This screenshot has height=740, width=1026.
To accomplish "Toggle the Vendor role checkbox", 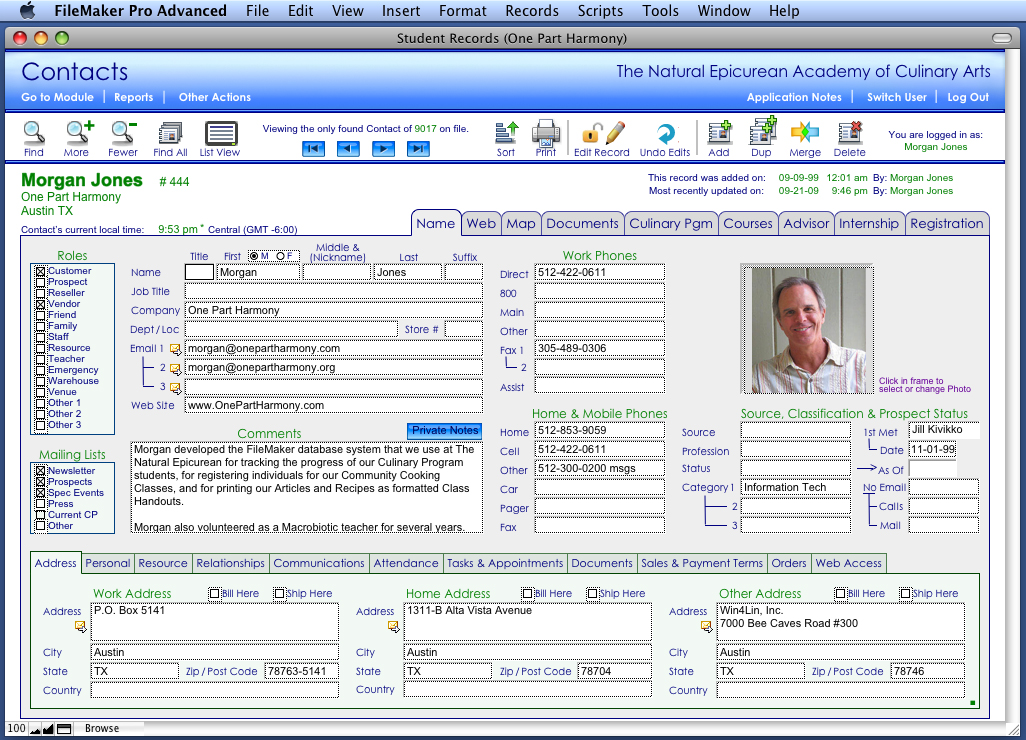I will click(41, 304).
